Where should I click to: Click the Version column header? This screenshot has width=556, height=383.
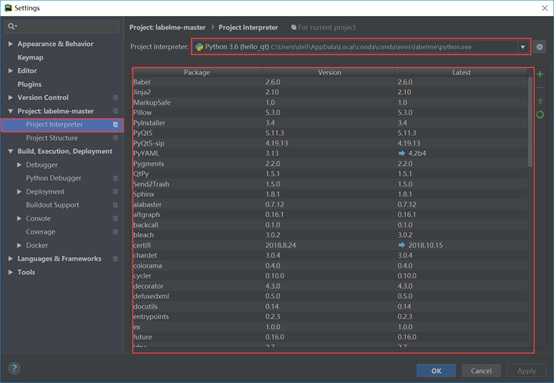tap(329, 73)
